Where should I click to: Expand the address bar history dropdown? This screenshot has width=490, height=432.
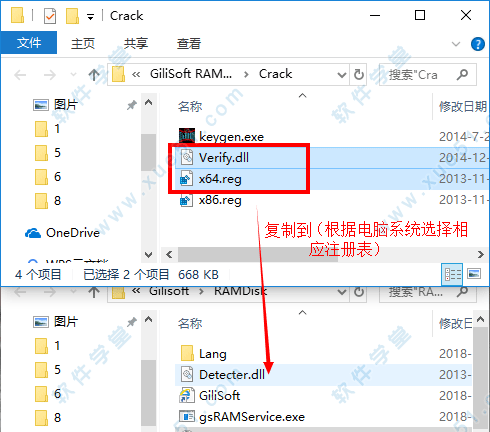(x=342, y=75)
